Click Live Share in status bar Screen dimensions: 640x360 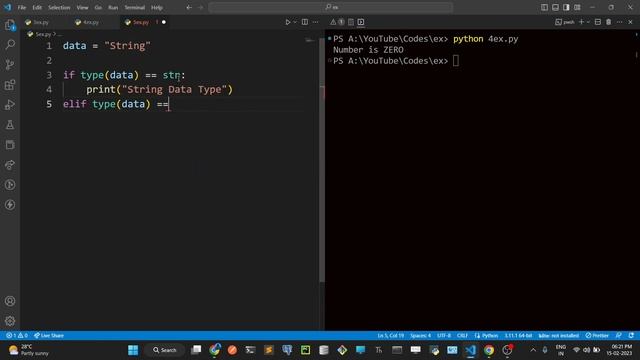click(49, 336)
